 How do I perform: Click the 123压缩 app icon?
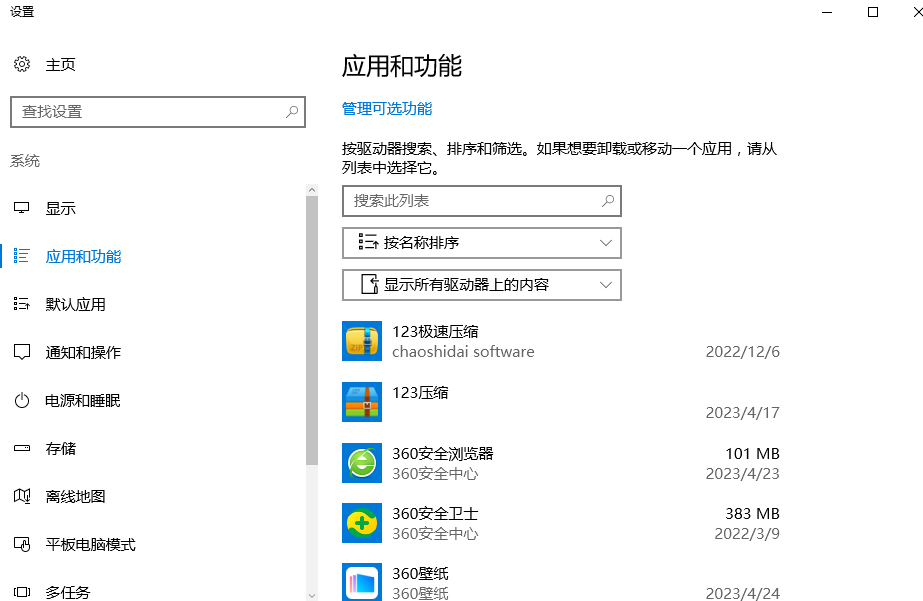click(x=362, y=402)
